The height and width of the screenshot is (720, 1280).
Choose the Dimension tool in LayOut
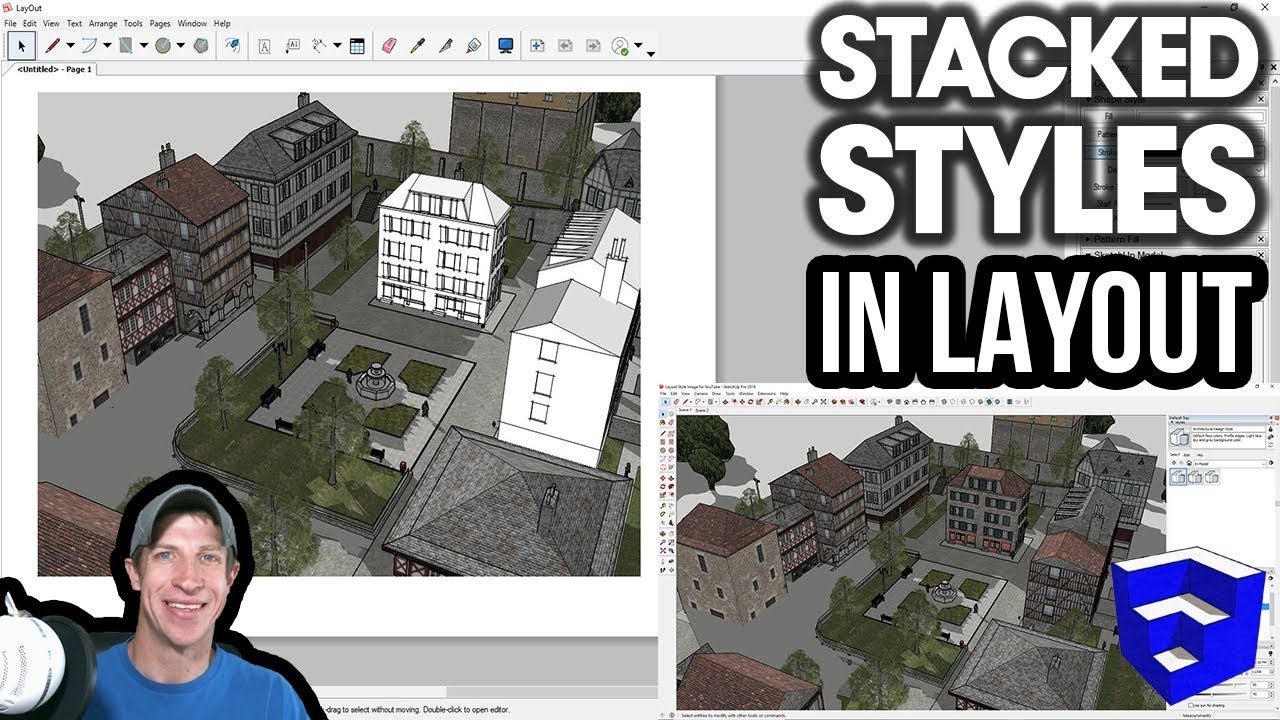pos(320,45)
